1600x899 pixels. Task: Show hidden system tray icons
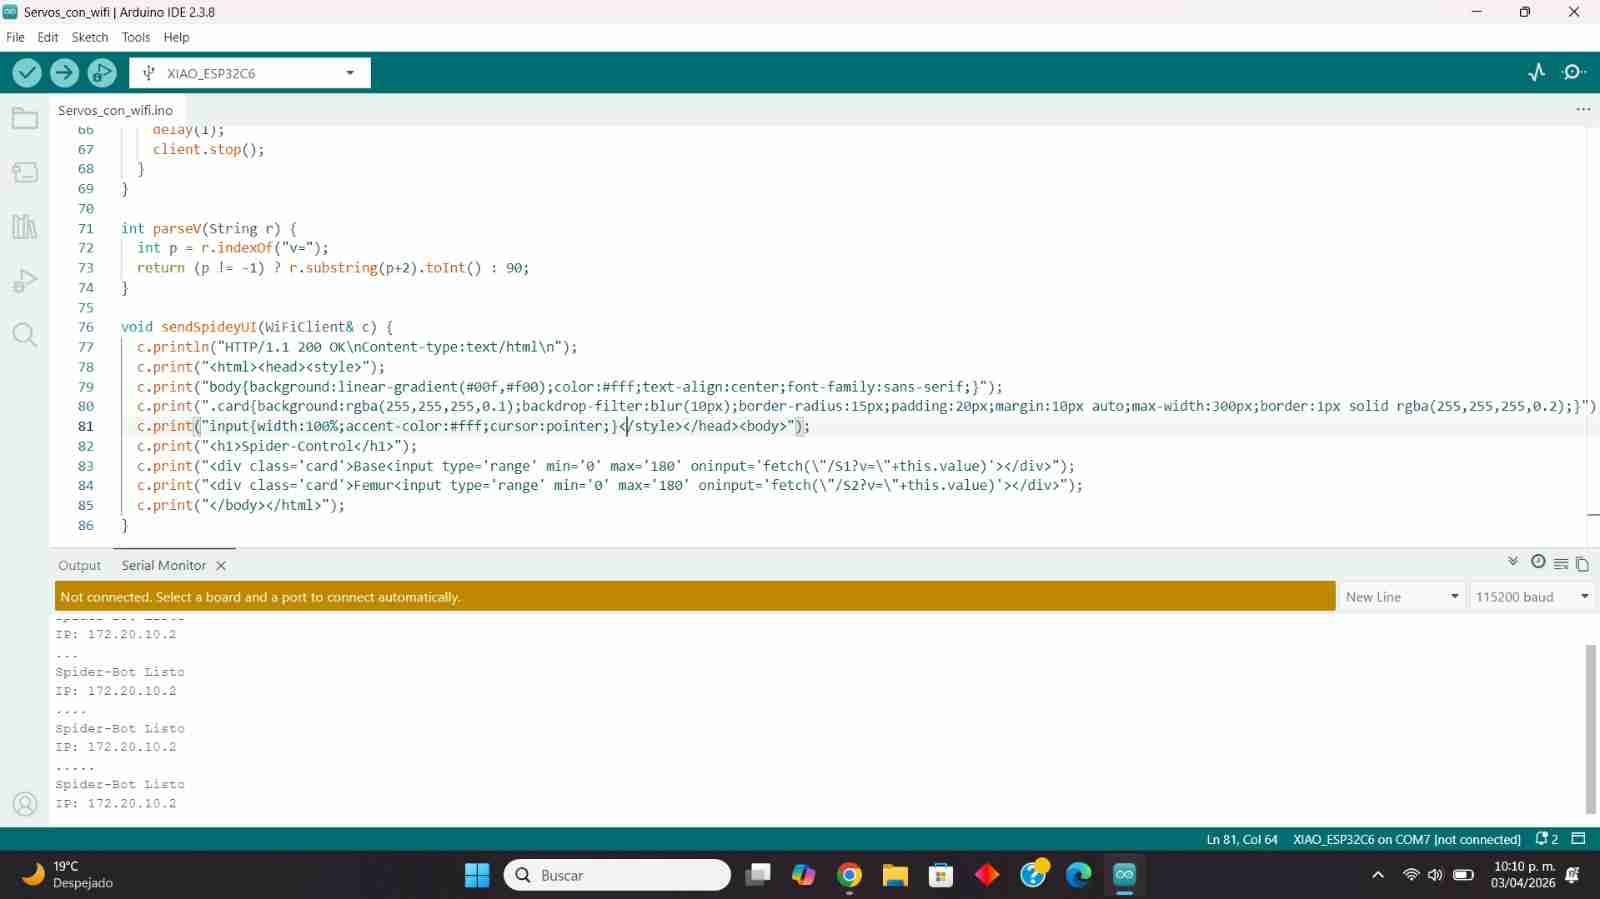pos(1378,875)
